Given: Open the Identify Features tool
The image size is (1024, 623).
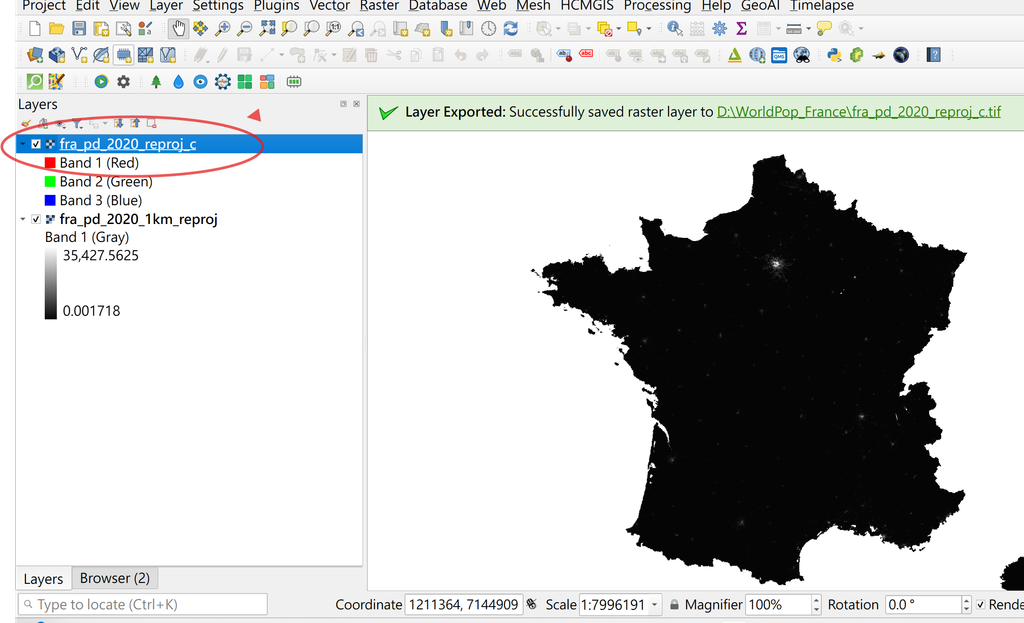Looking at the screenshot, I should click(675, 29).
